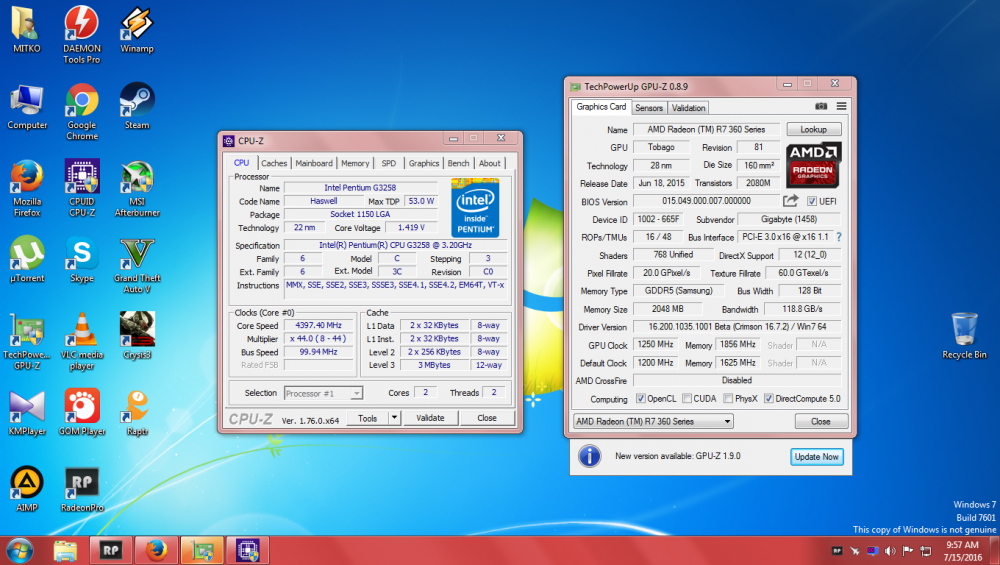Click GPU-Z screenshot camera icon
Viewport: 1000px width, 565px height.
tap(821, 106)
